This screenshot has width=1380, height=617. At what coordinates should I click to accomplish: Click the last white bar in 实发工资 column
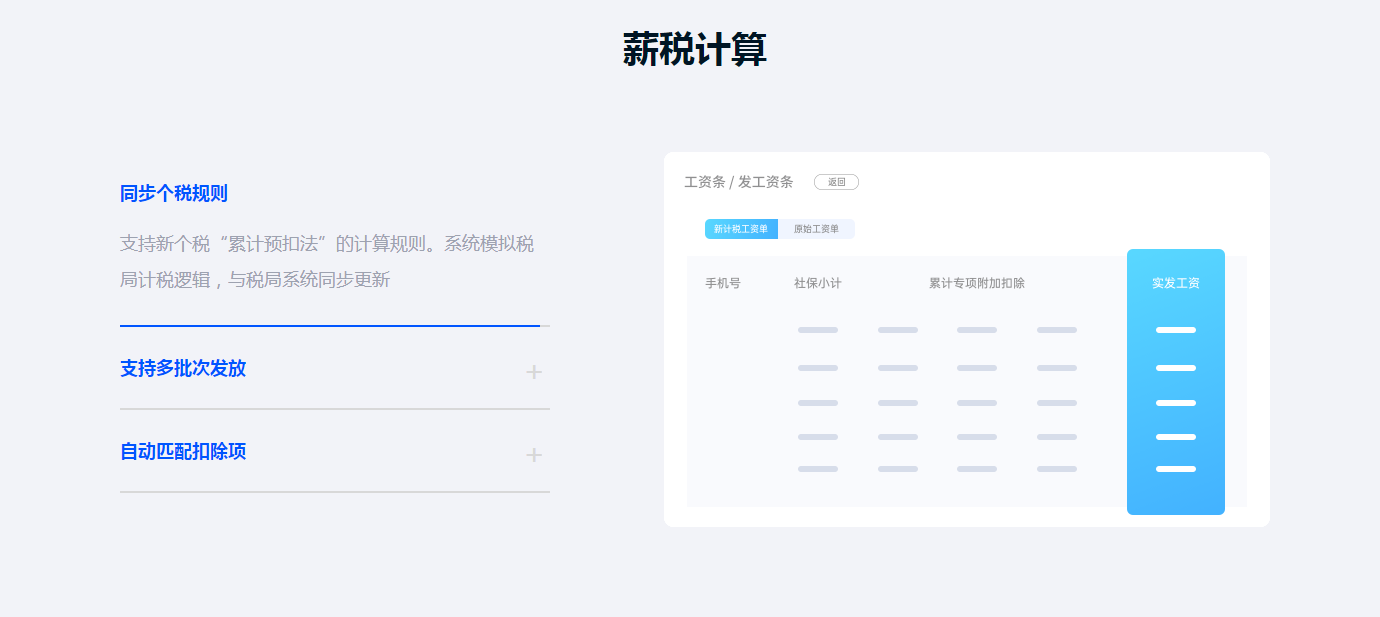point(1176,469)
